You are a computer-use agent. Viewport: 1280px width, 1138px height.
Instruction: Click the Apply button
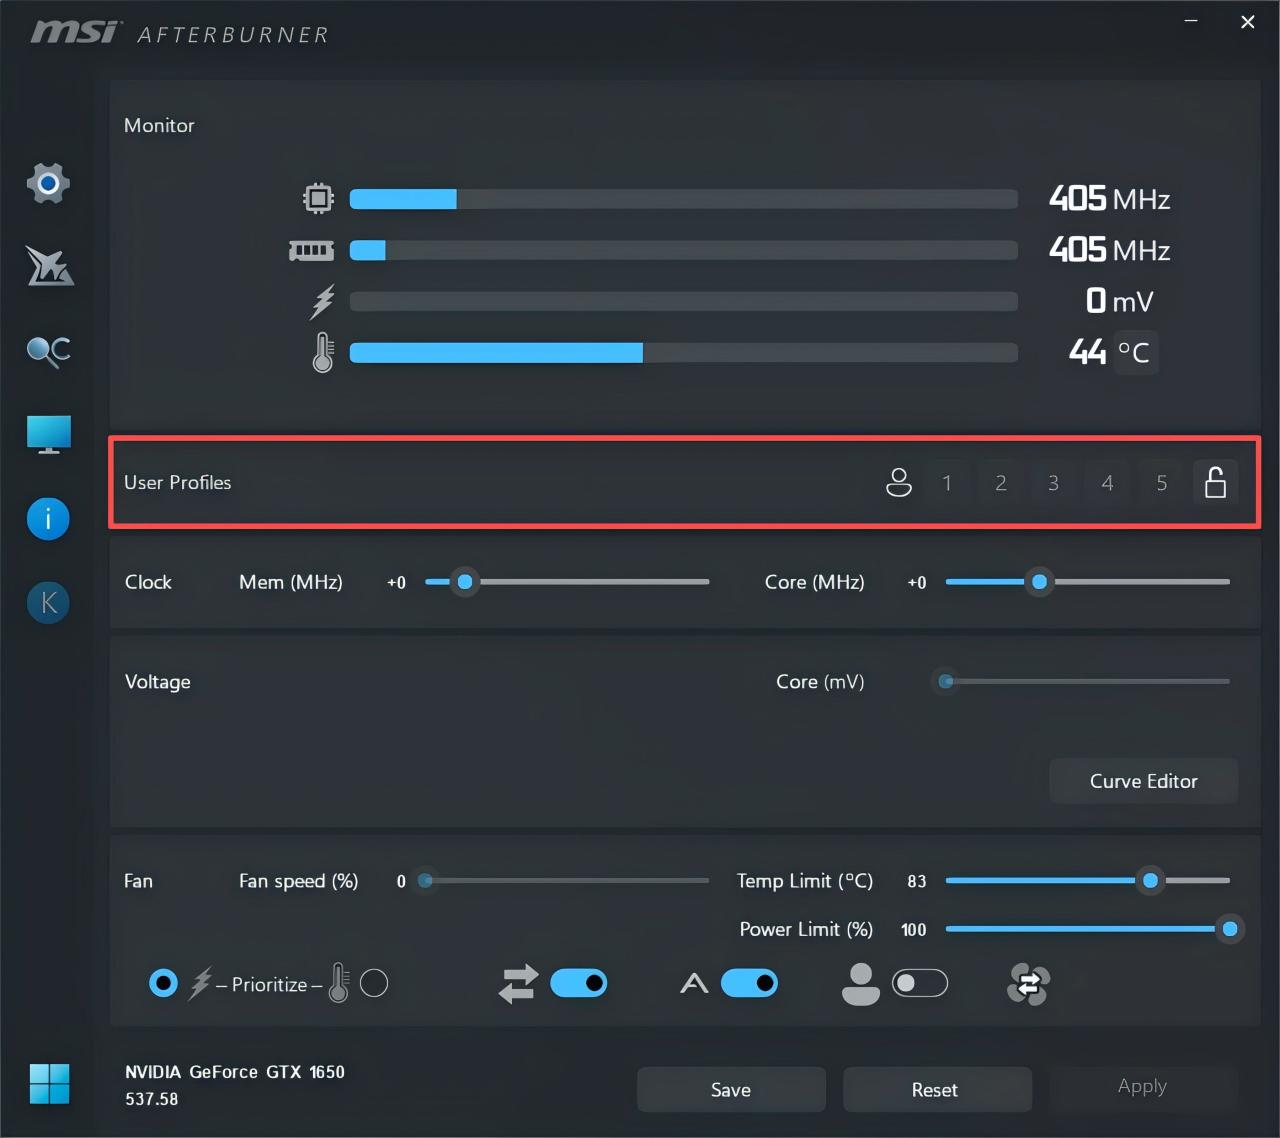point(1143,1086)
